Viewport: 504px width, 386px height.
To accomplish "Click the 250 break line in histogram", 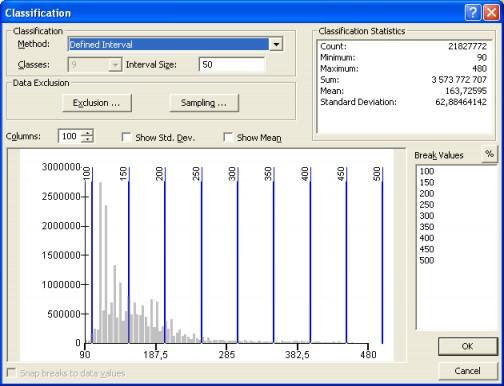I will (x=201, y=255).
